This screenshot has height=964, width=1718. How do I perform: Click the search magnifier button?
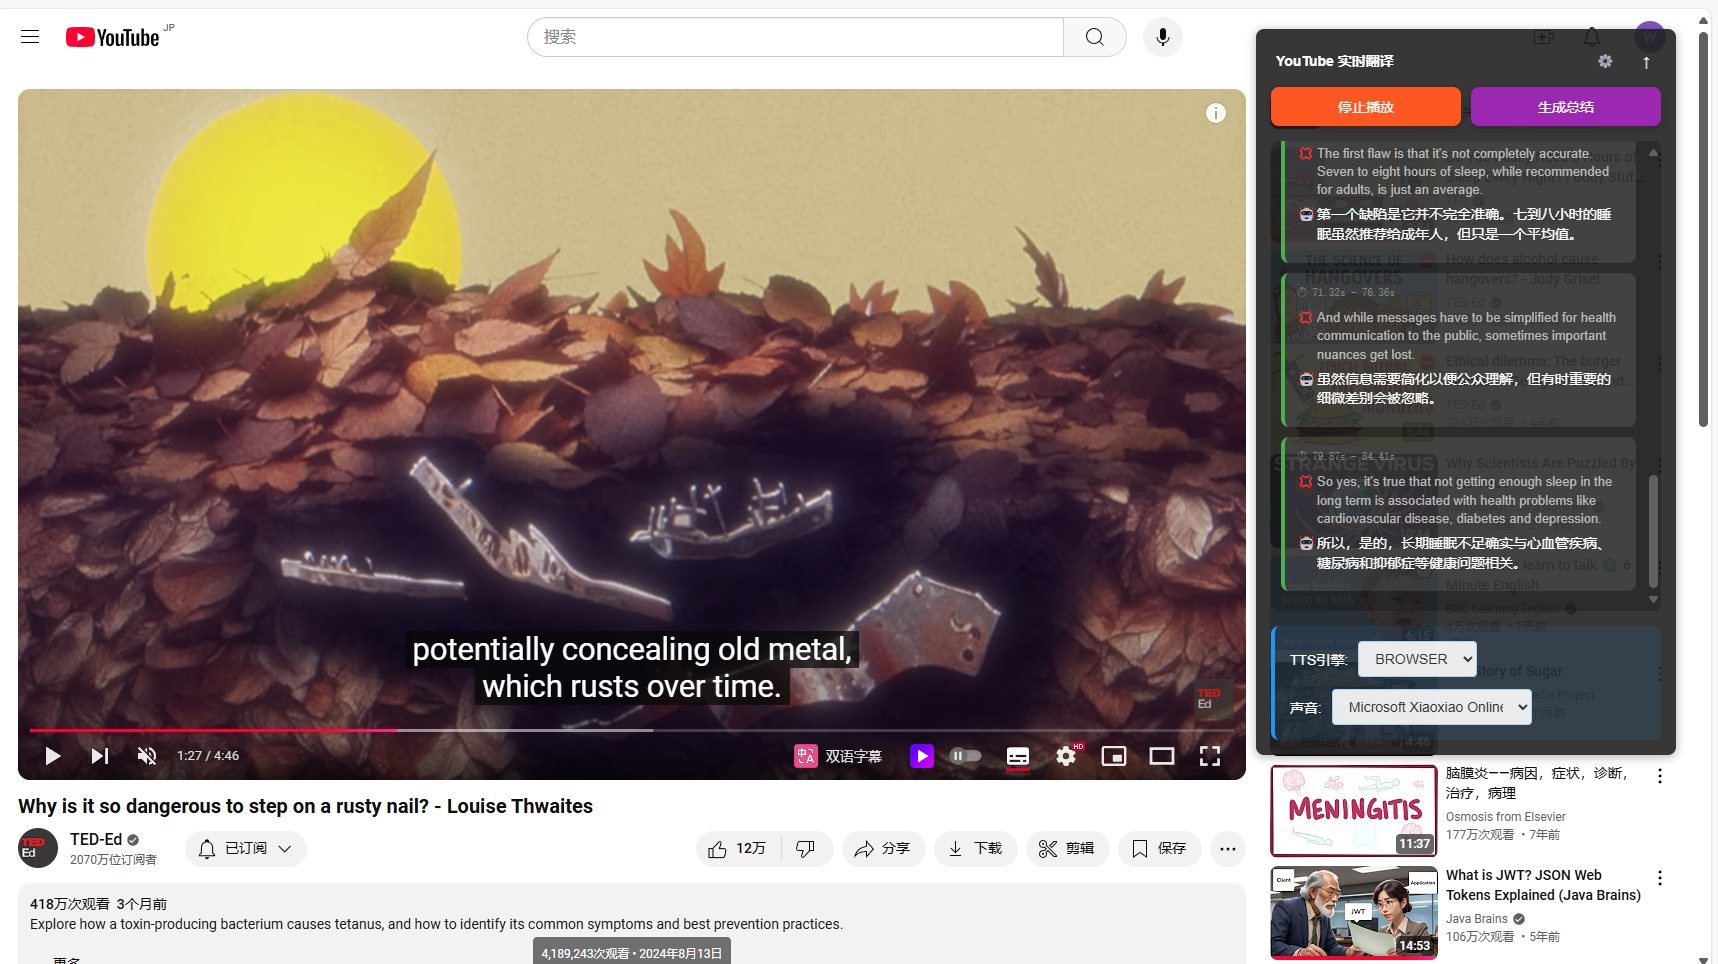(1095, 37)
